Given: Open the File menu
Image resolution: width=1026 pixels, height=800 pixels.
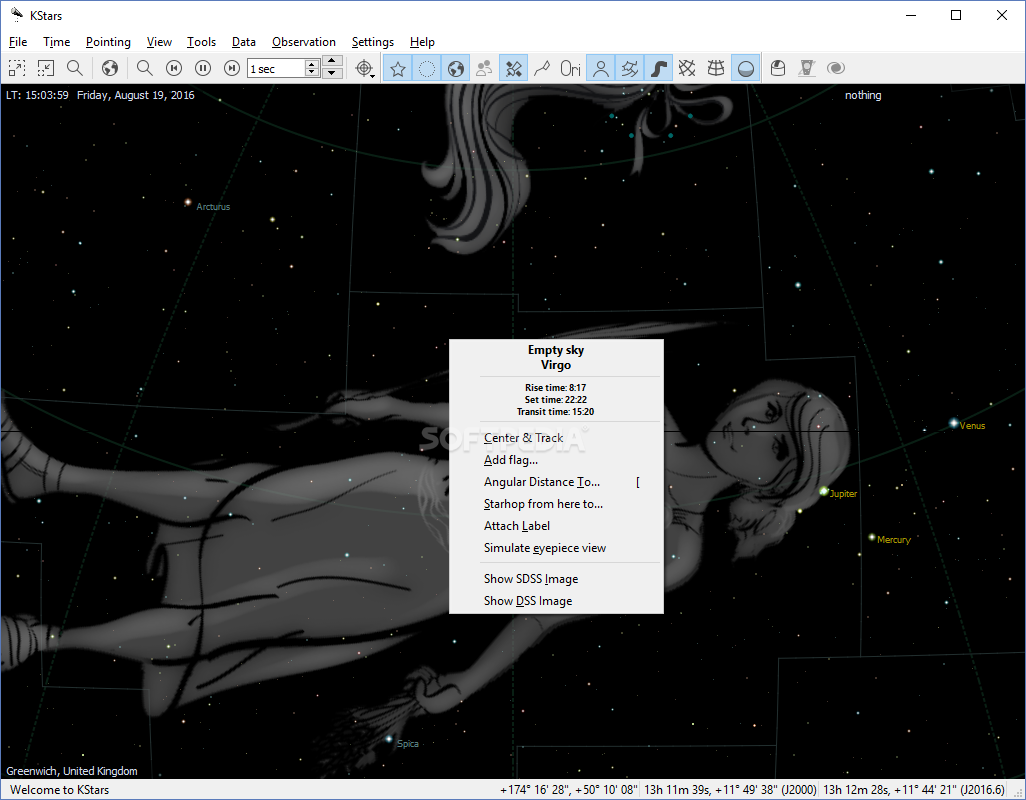Looking at the screenshot, I should (18, 42).
